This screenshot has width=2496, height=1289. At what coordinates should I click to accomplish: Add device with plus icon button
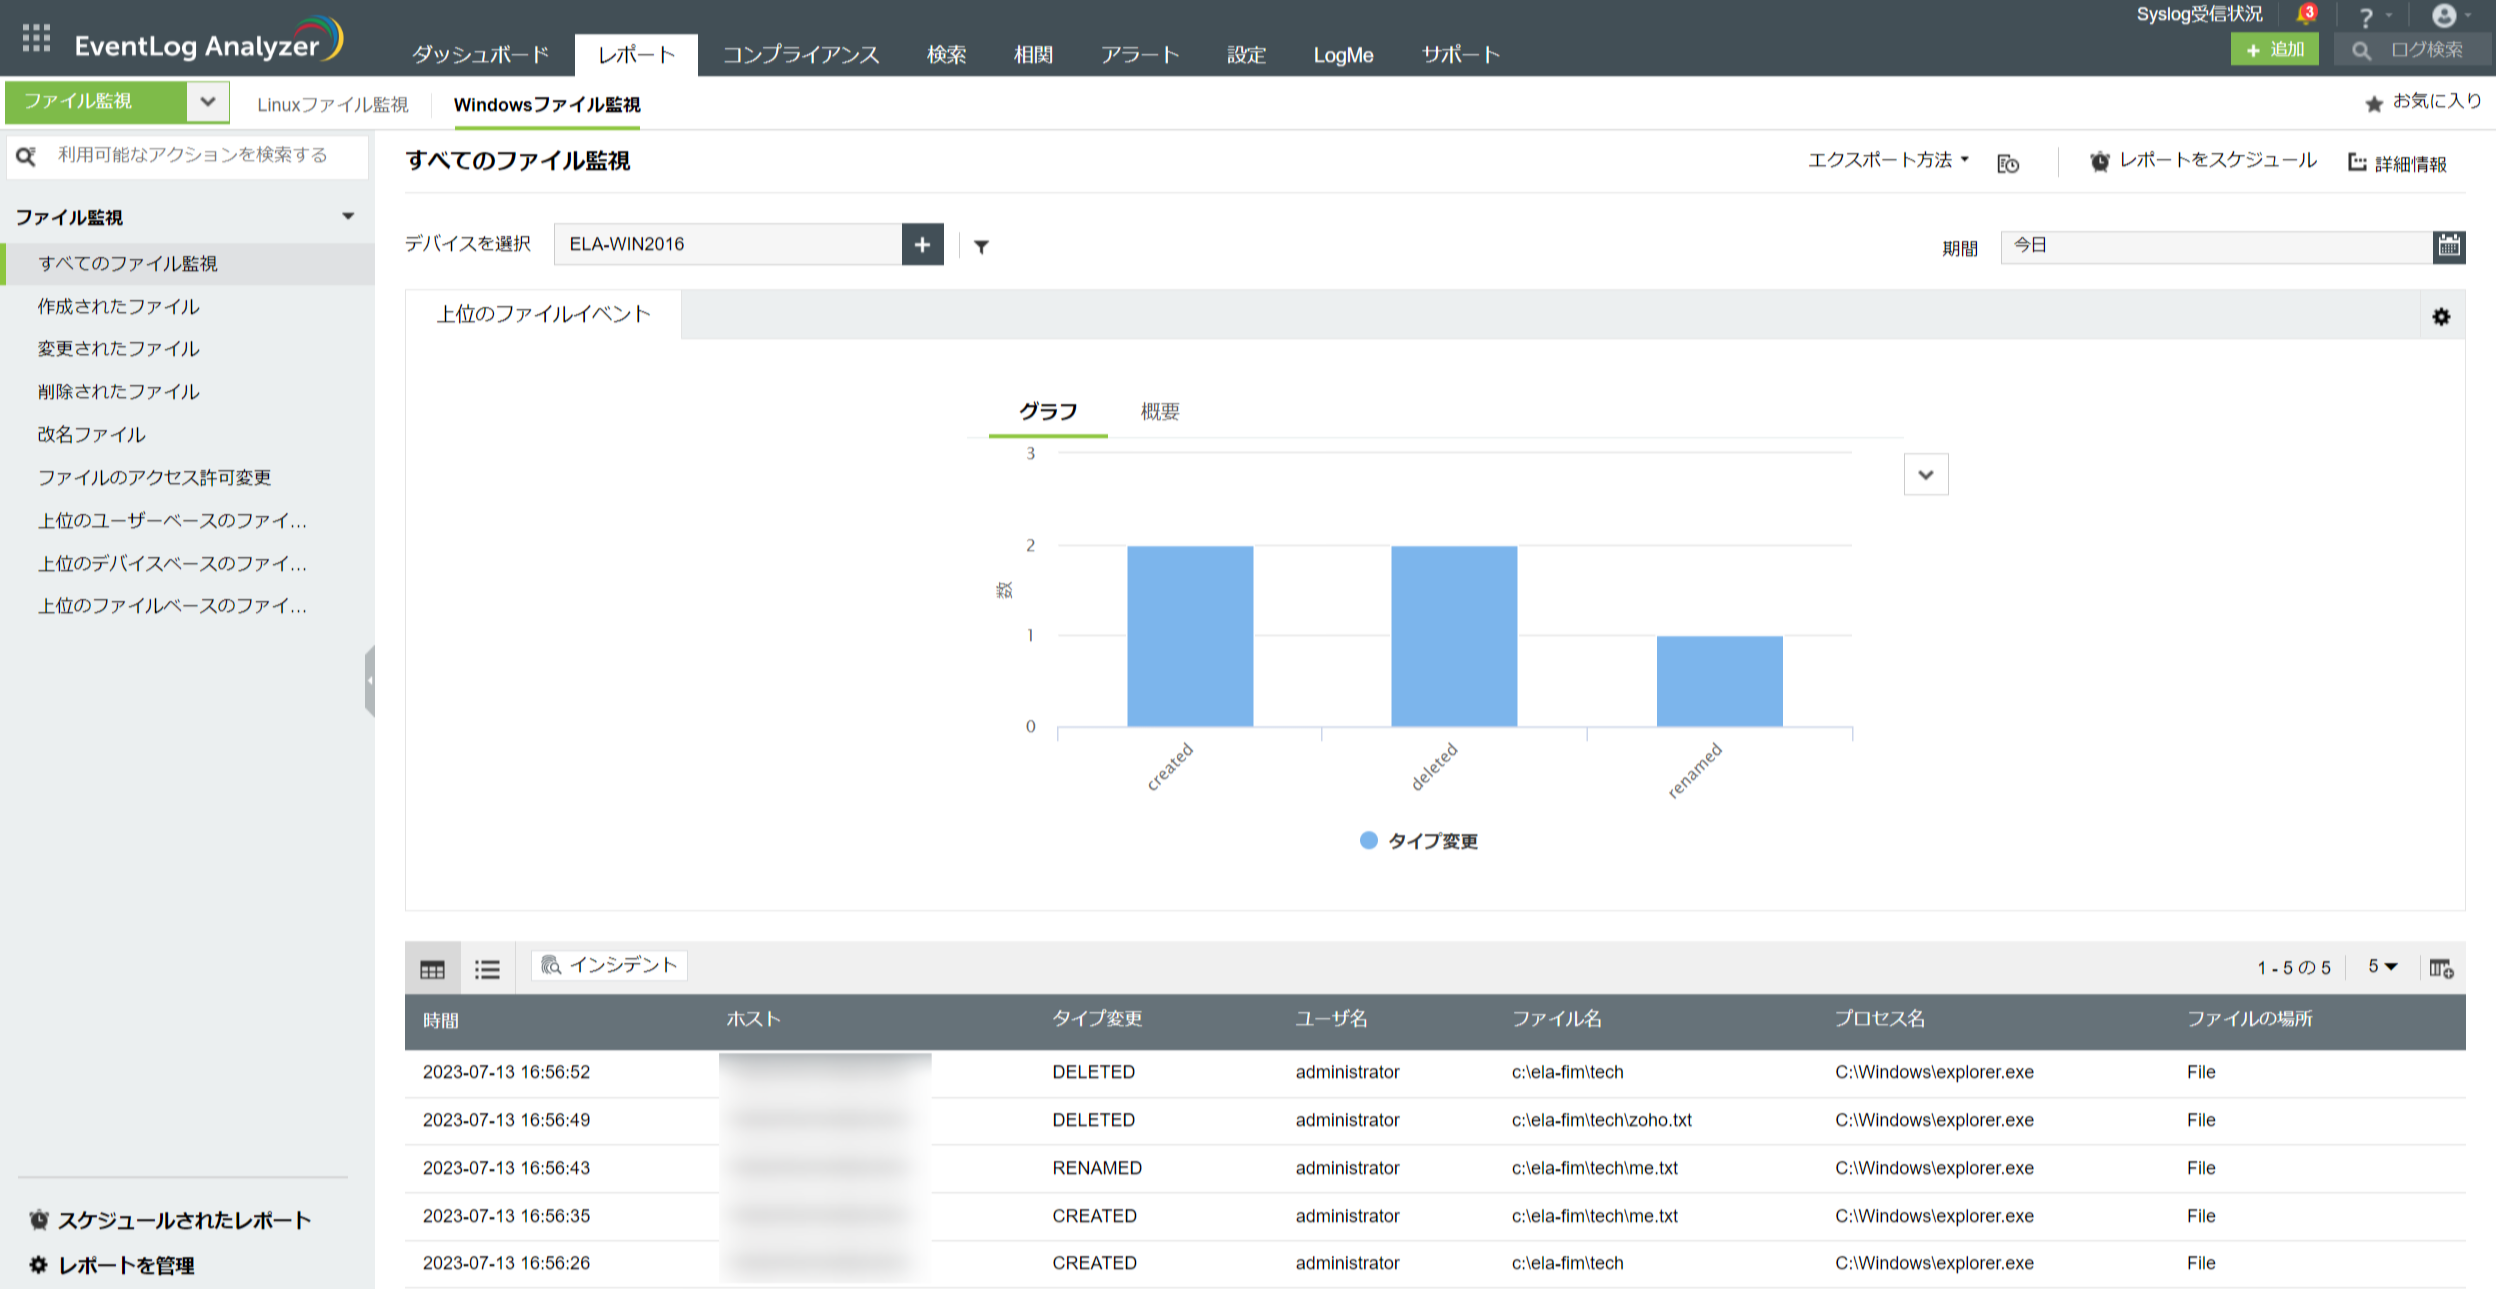click(x=922, y=245)
